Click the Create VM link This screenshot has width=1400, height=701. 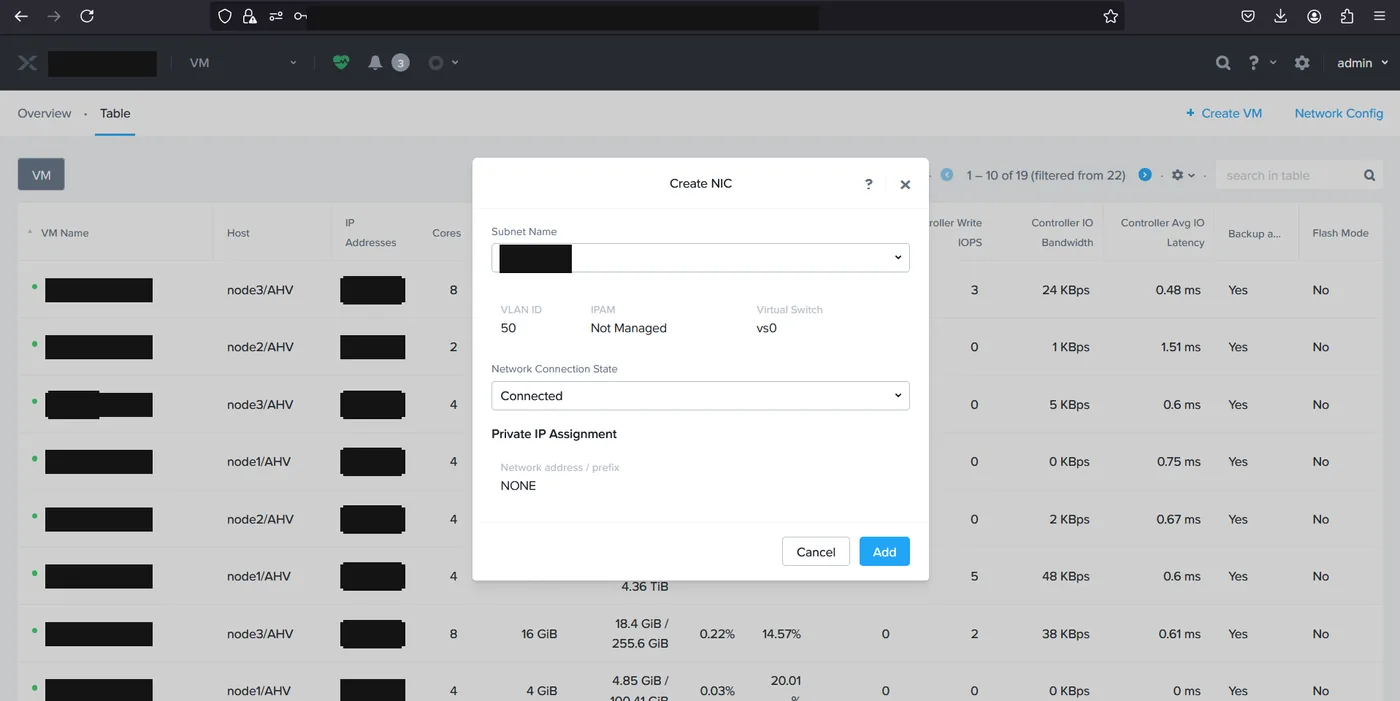click(x=1224, y=113)
